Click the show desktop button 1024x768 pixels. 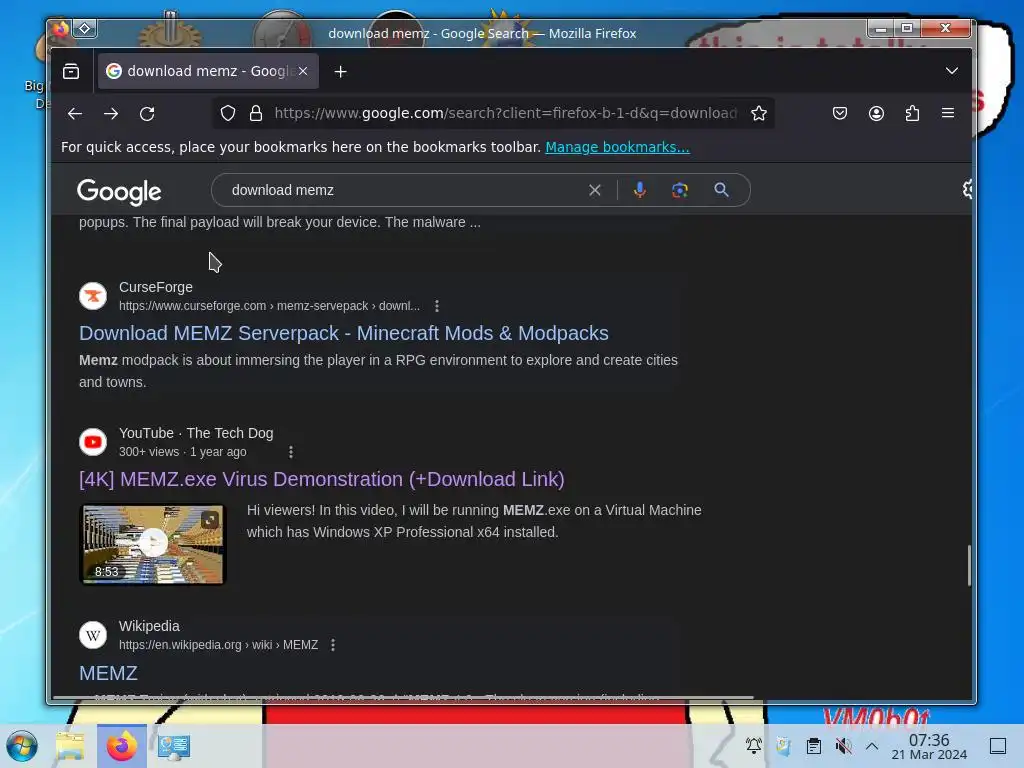pos(998,746)
